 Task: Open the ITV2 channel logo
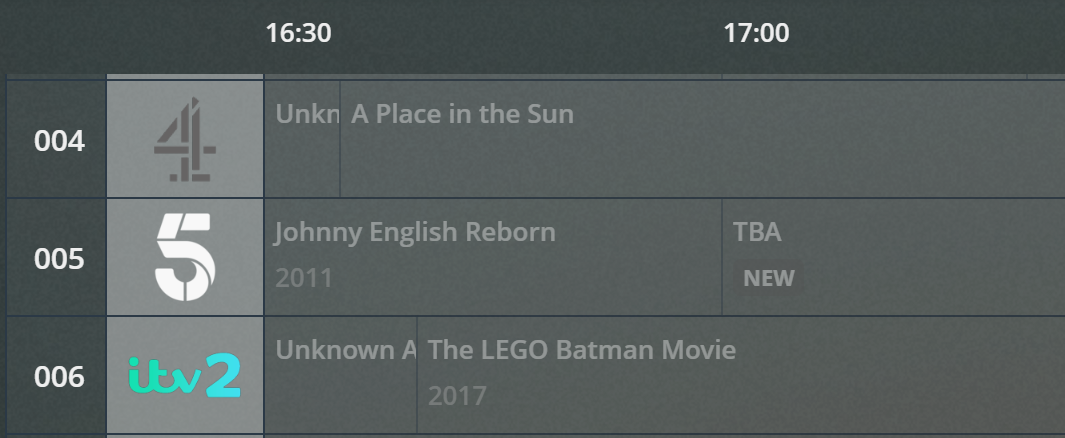point(185,376)
